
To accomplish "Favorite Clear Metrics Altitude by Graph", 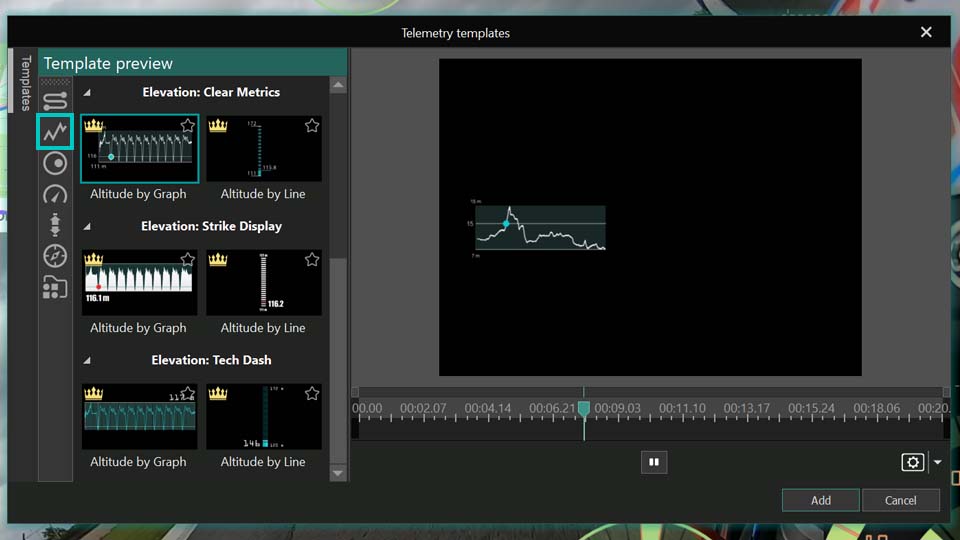I will click(187, 126).
